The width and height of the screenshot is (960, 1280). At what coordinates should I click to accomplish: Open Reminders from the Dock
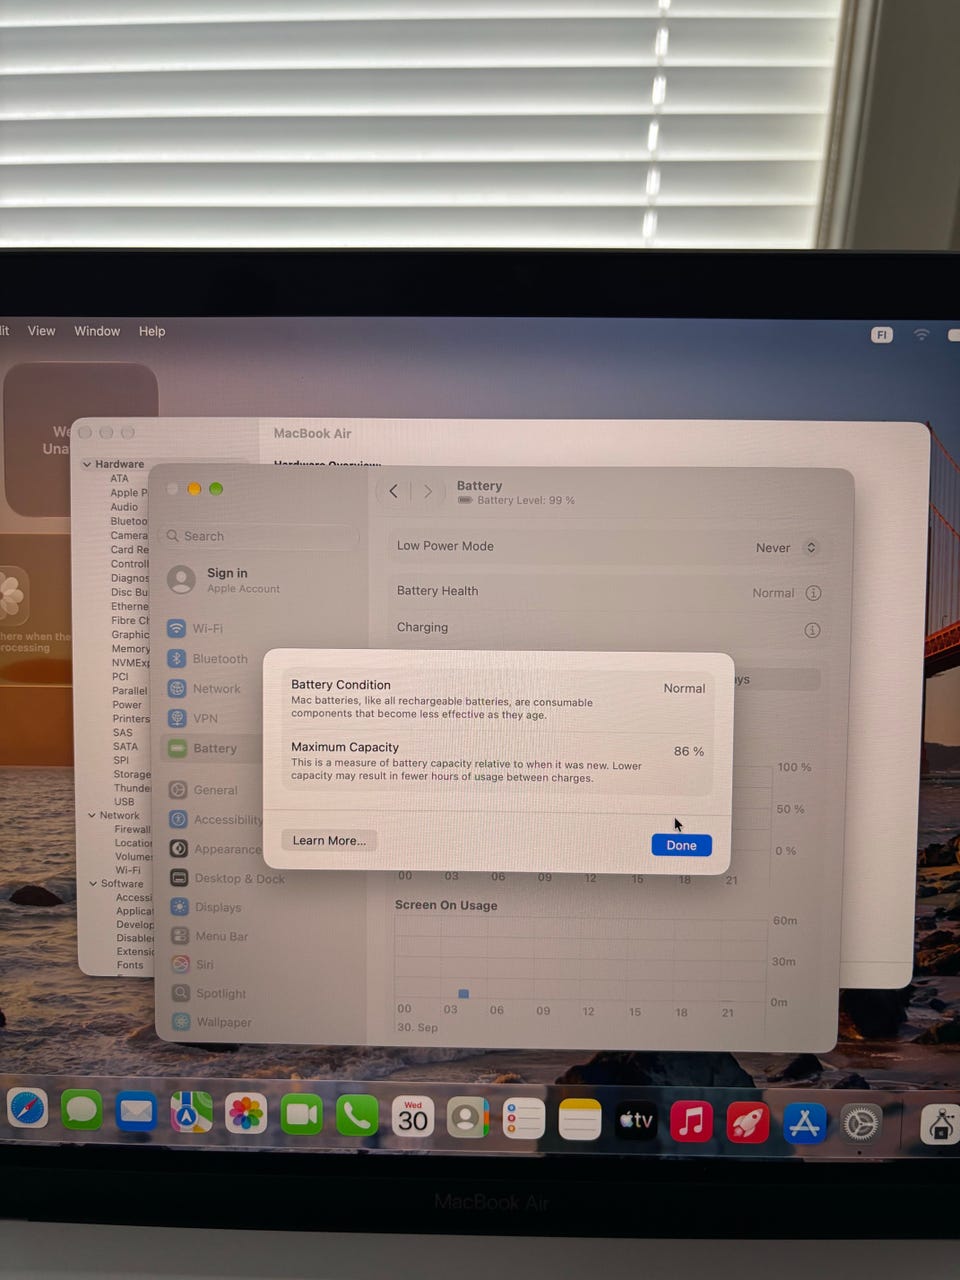[523, 1119]
